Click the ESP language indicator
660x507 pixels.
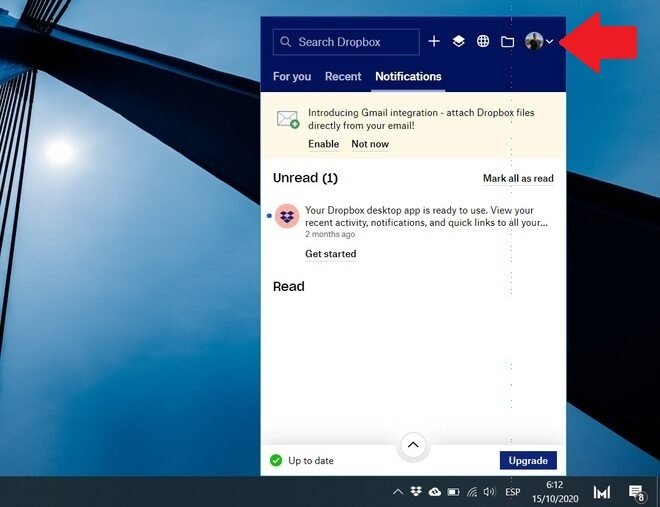click(512, 492)
